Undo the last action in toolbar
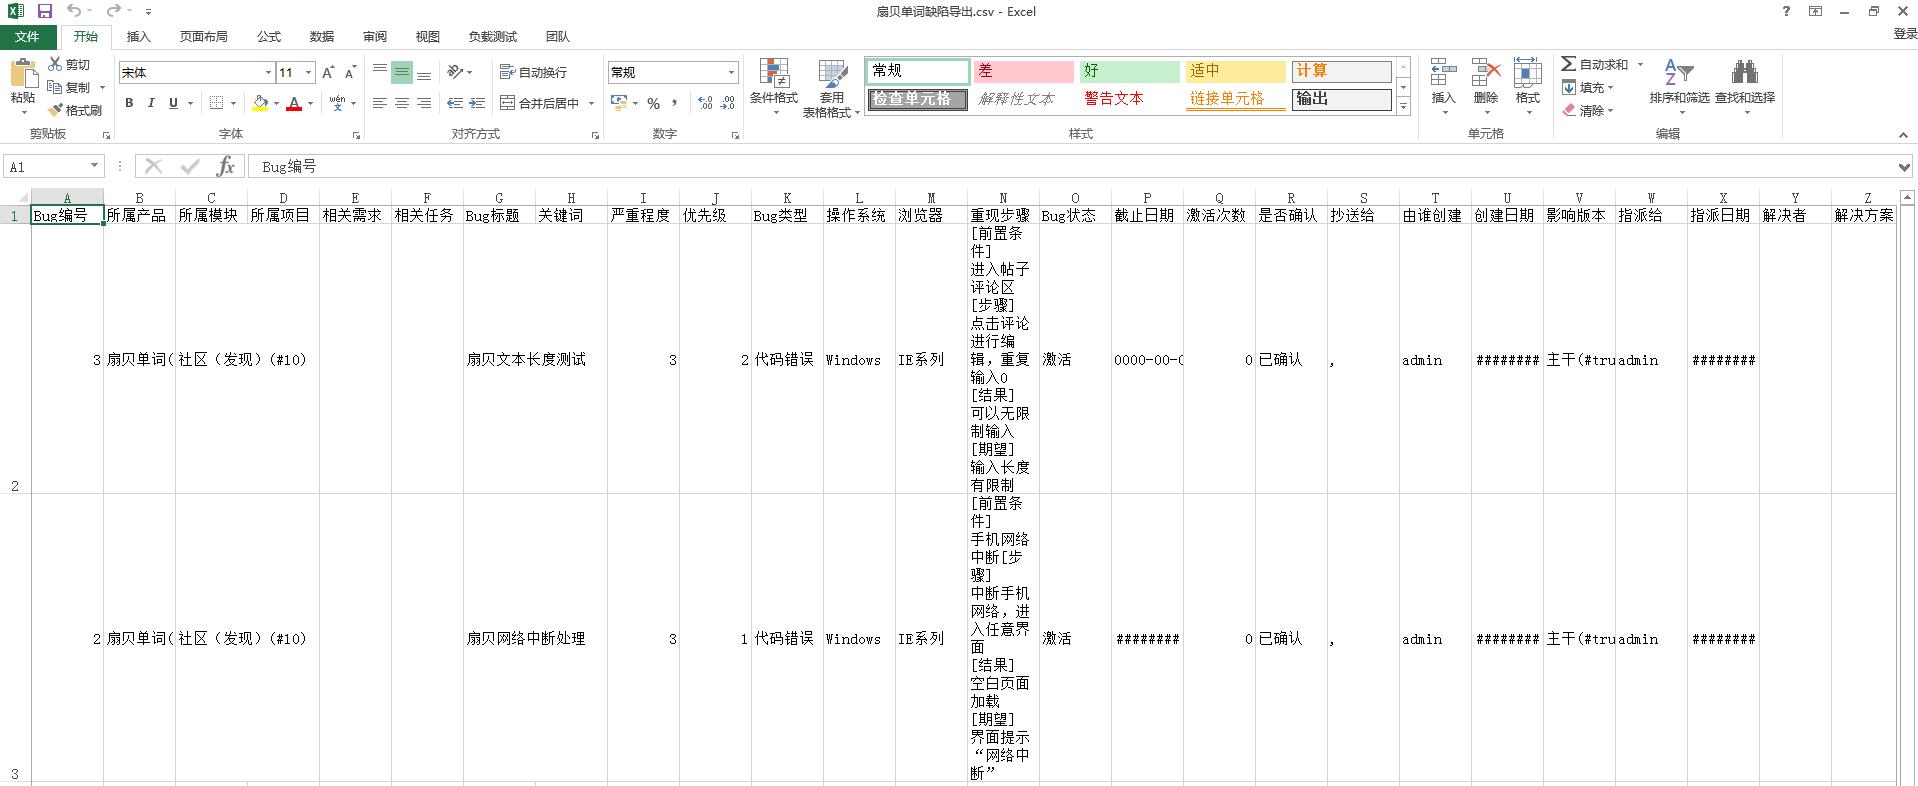 (74, 11)
